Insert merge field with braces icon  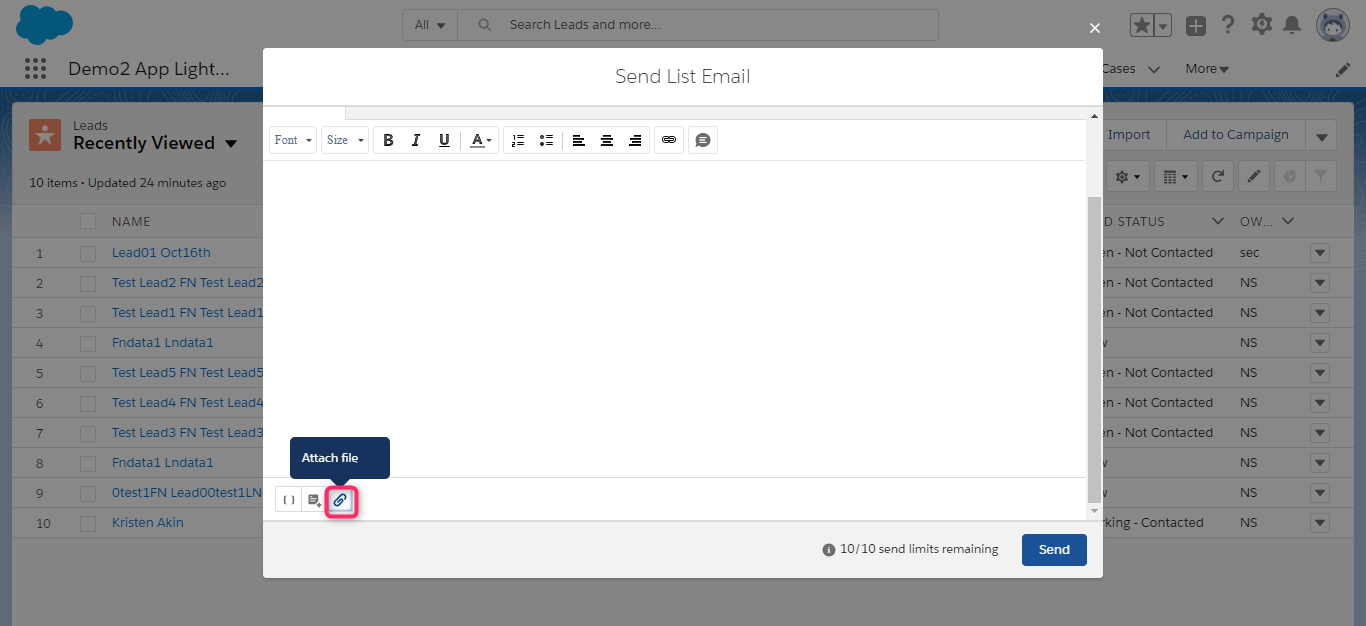coord(288,499)
